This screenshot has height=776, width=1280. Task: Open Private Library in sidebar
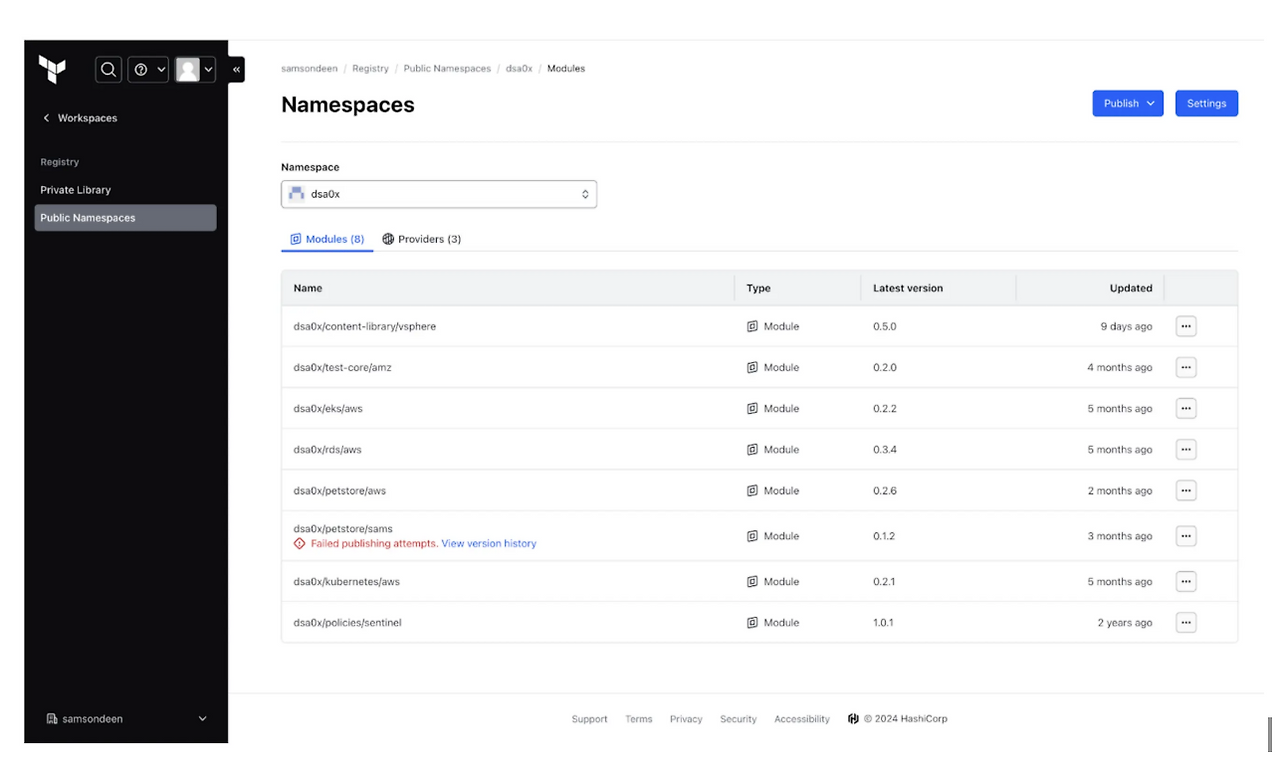point(76,190)
